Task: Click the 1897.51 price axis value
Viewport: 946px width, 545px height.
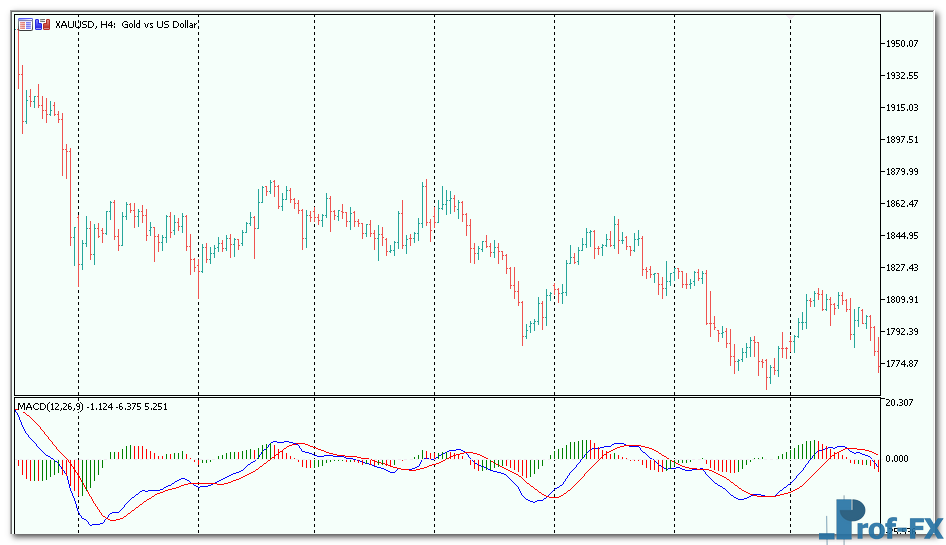Action: coord(902,140)
